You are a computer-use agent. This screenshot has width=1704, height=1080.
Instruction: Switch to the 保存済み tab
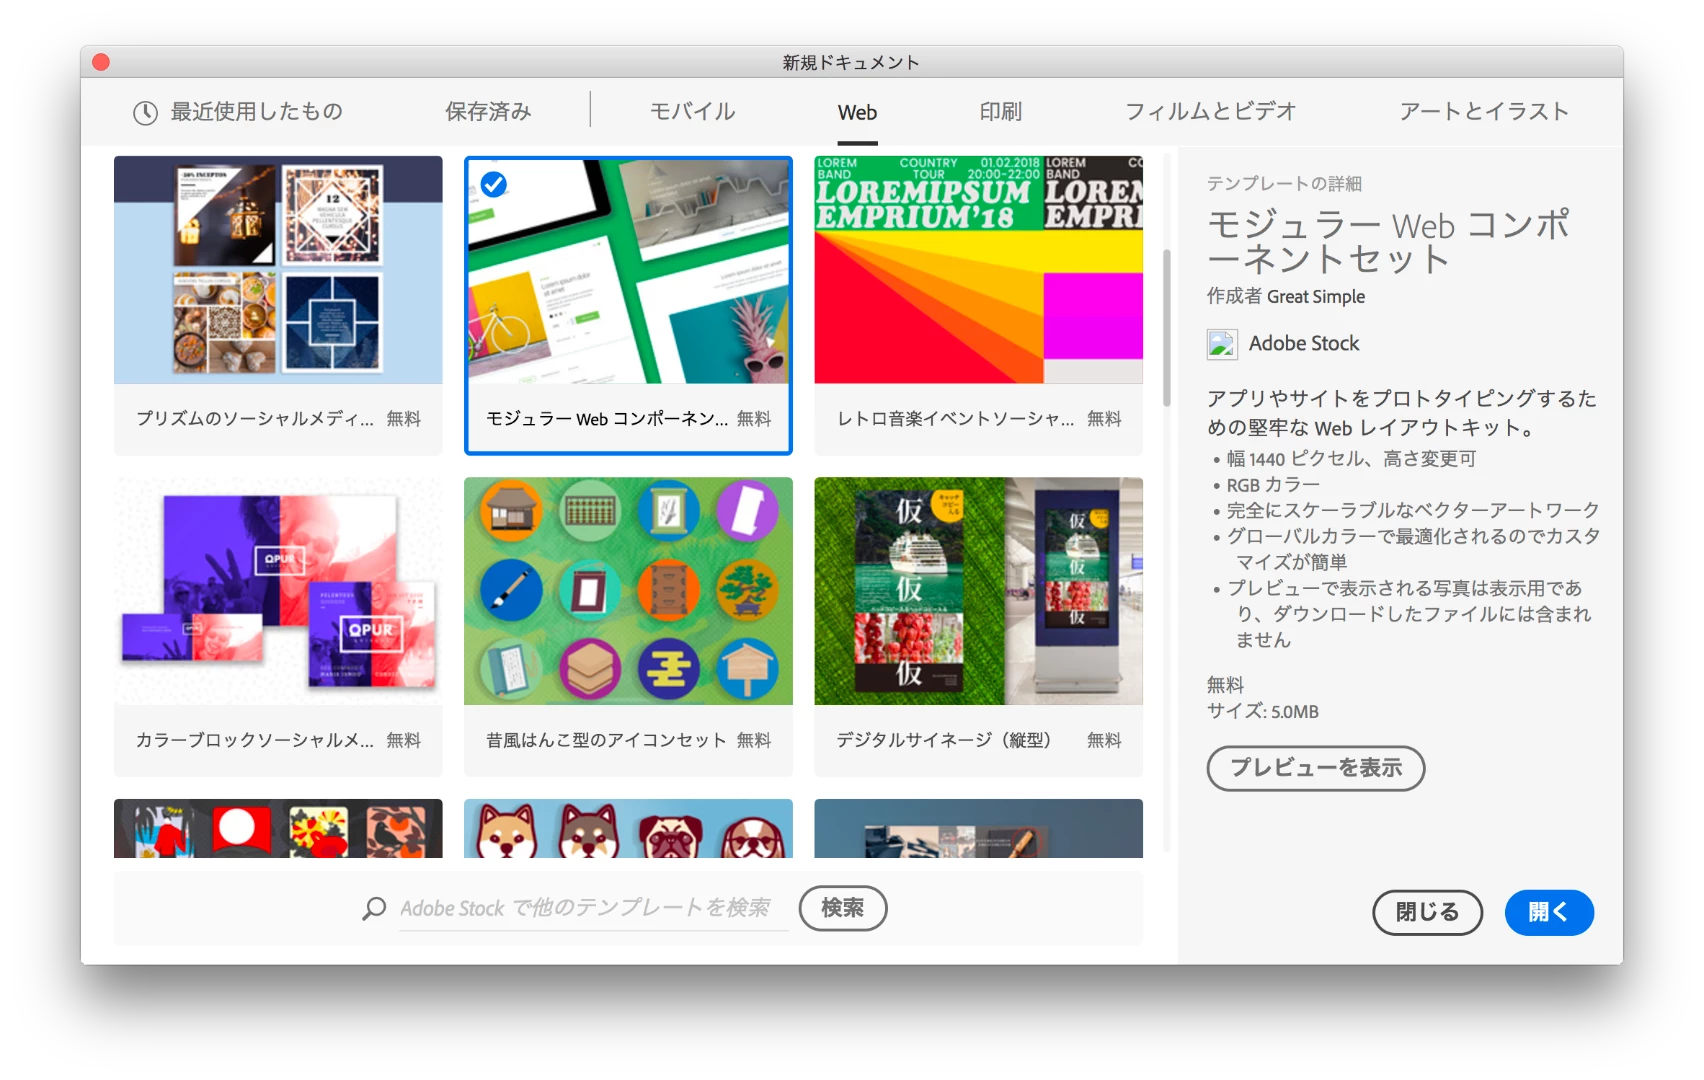click(488, 112)
